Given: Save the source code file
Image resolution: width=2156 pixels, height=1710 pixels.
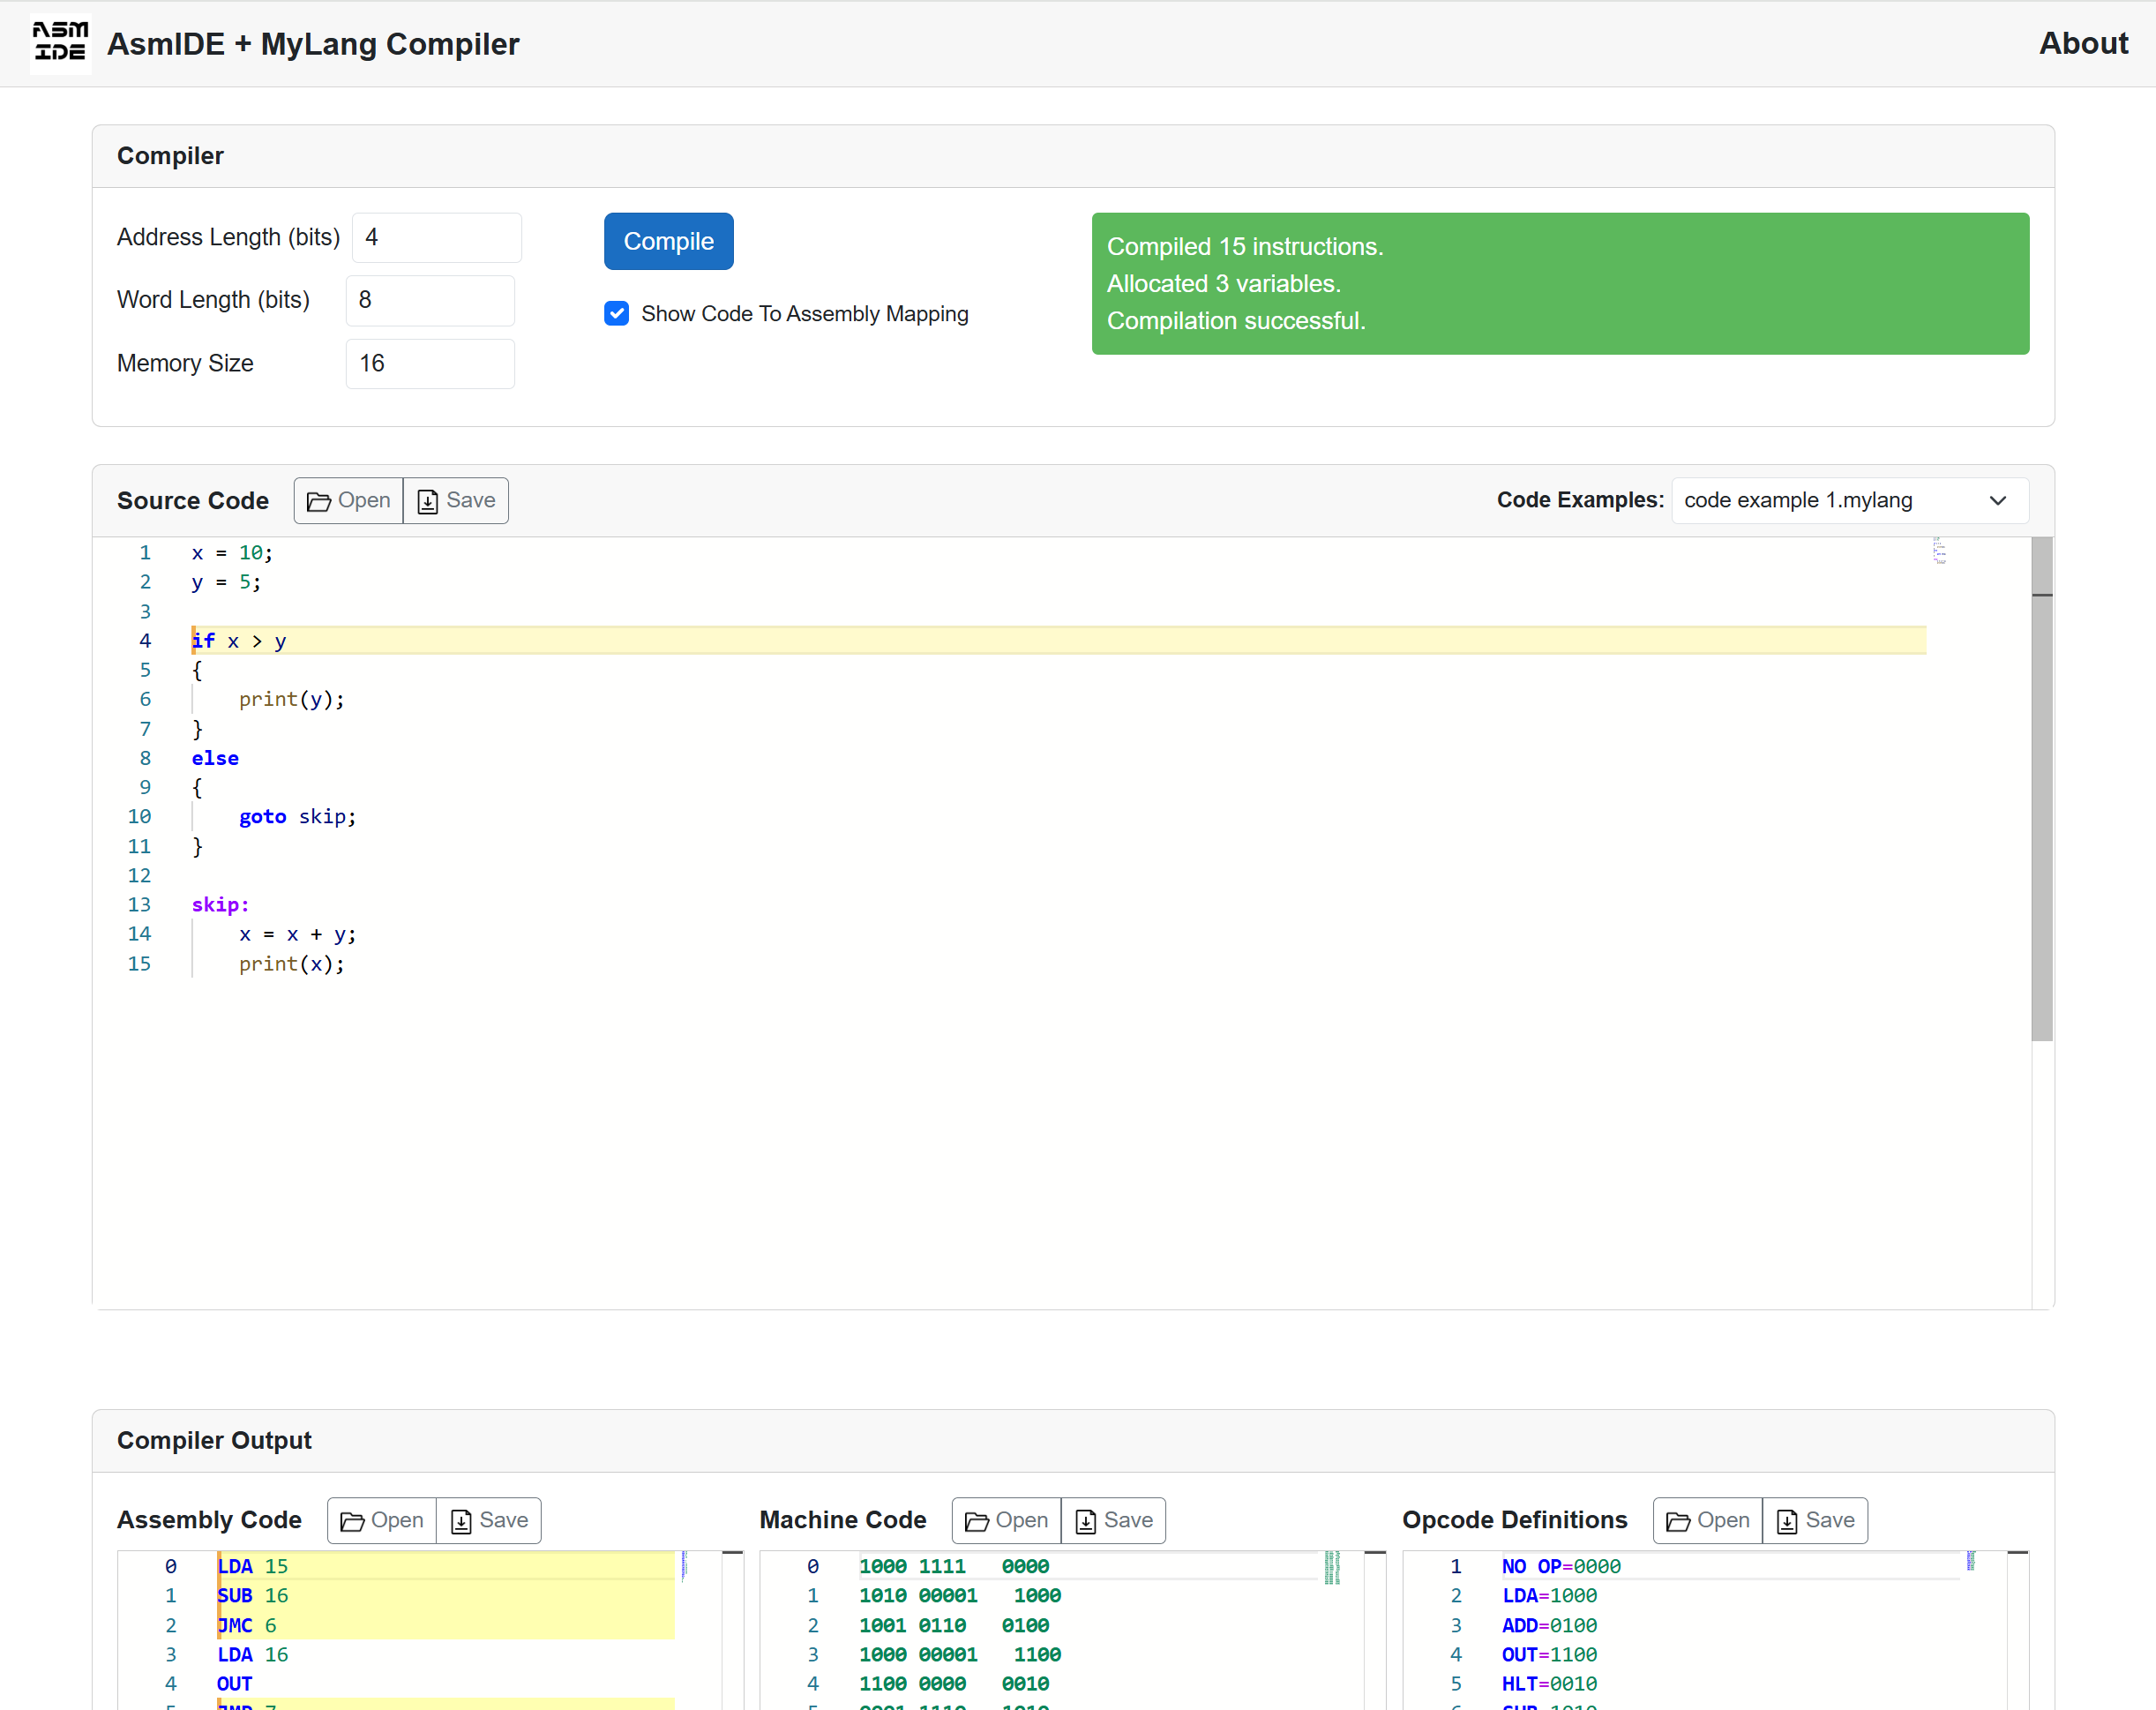Looking at the screenshot, I should coord(456,500).
